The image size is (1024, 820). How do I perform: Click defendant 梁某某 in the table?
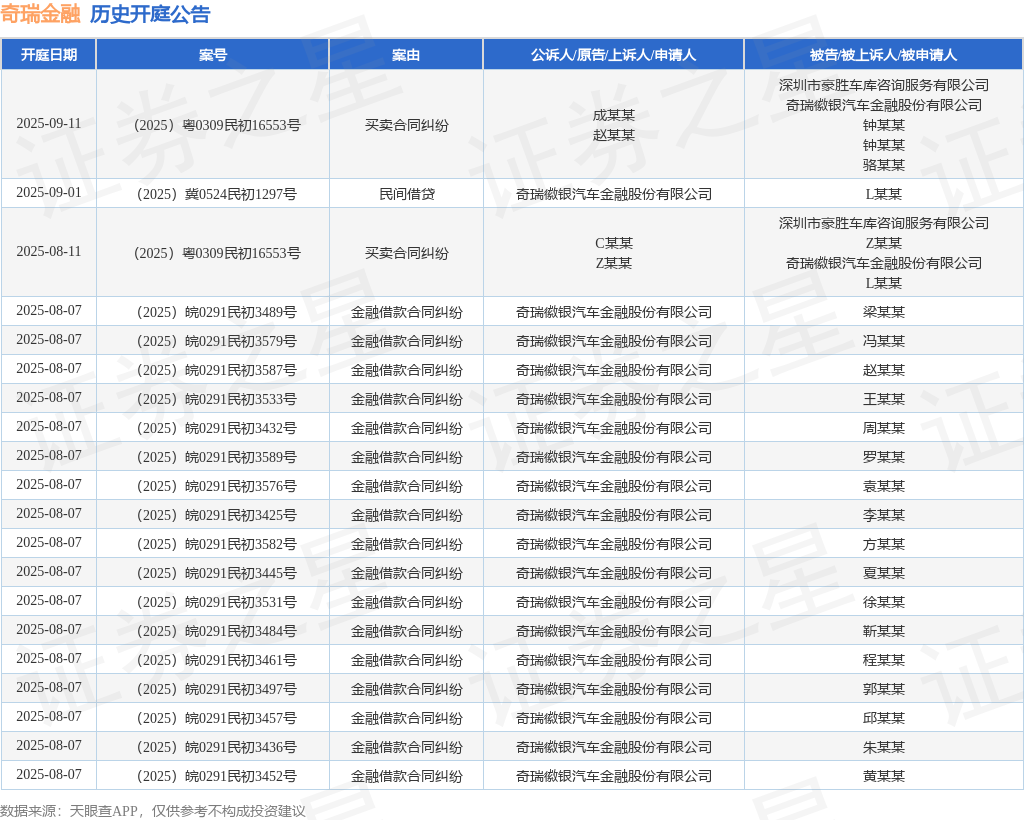click(x=883, y=312)
